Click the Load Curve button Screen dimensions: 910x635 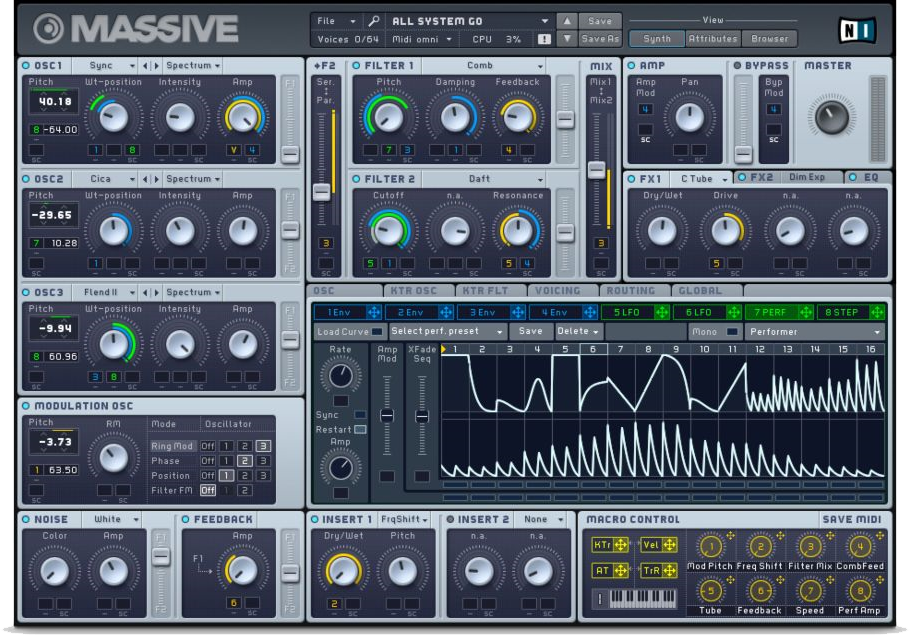coord(349,331)
